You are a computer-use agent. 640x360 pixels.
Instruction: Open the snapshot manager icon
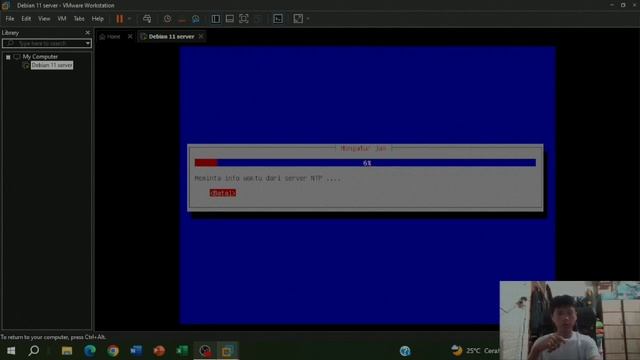point(196,19)
